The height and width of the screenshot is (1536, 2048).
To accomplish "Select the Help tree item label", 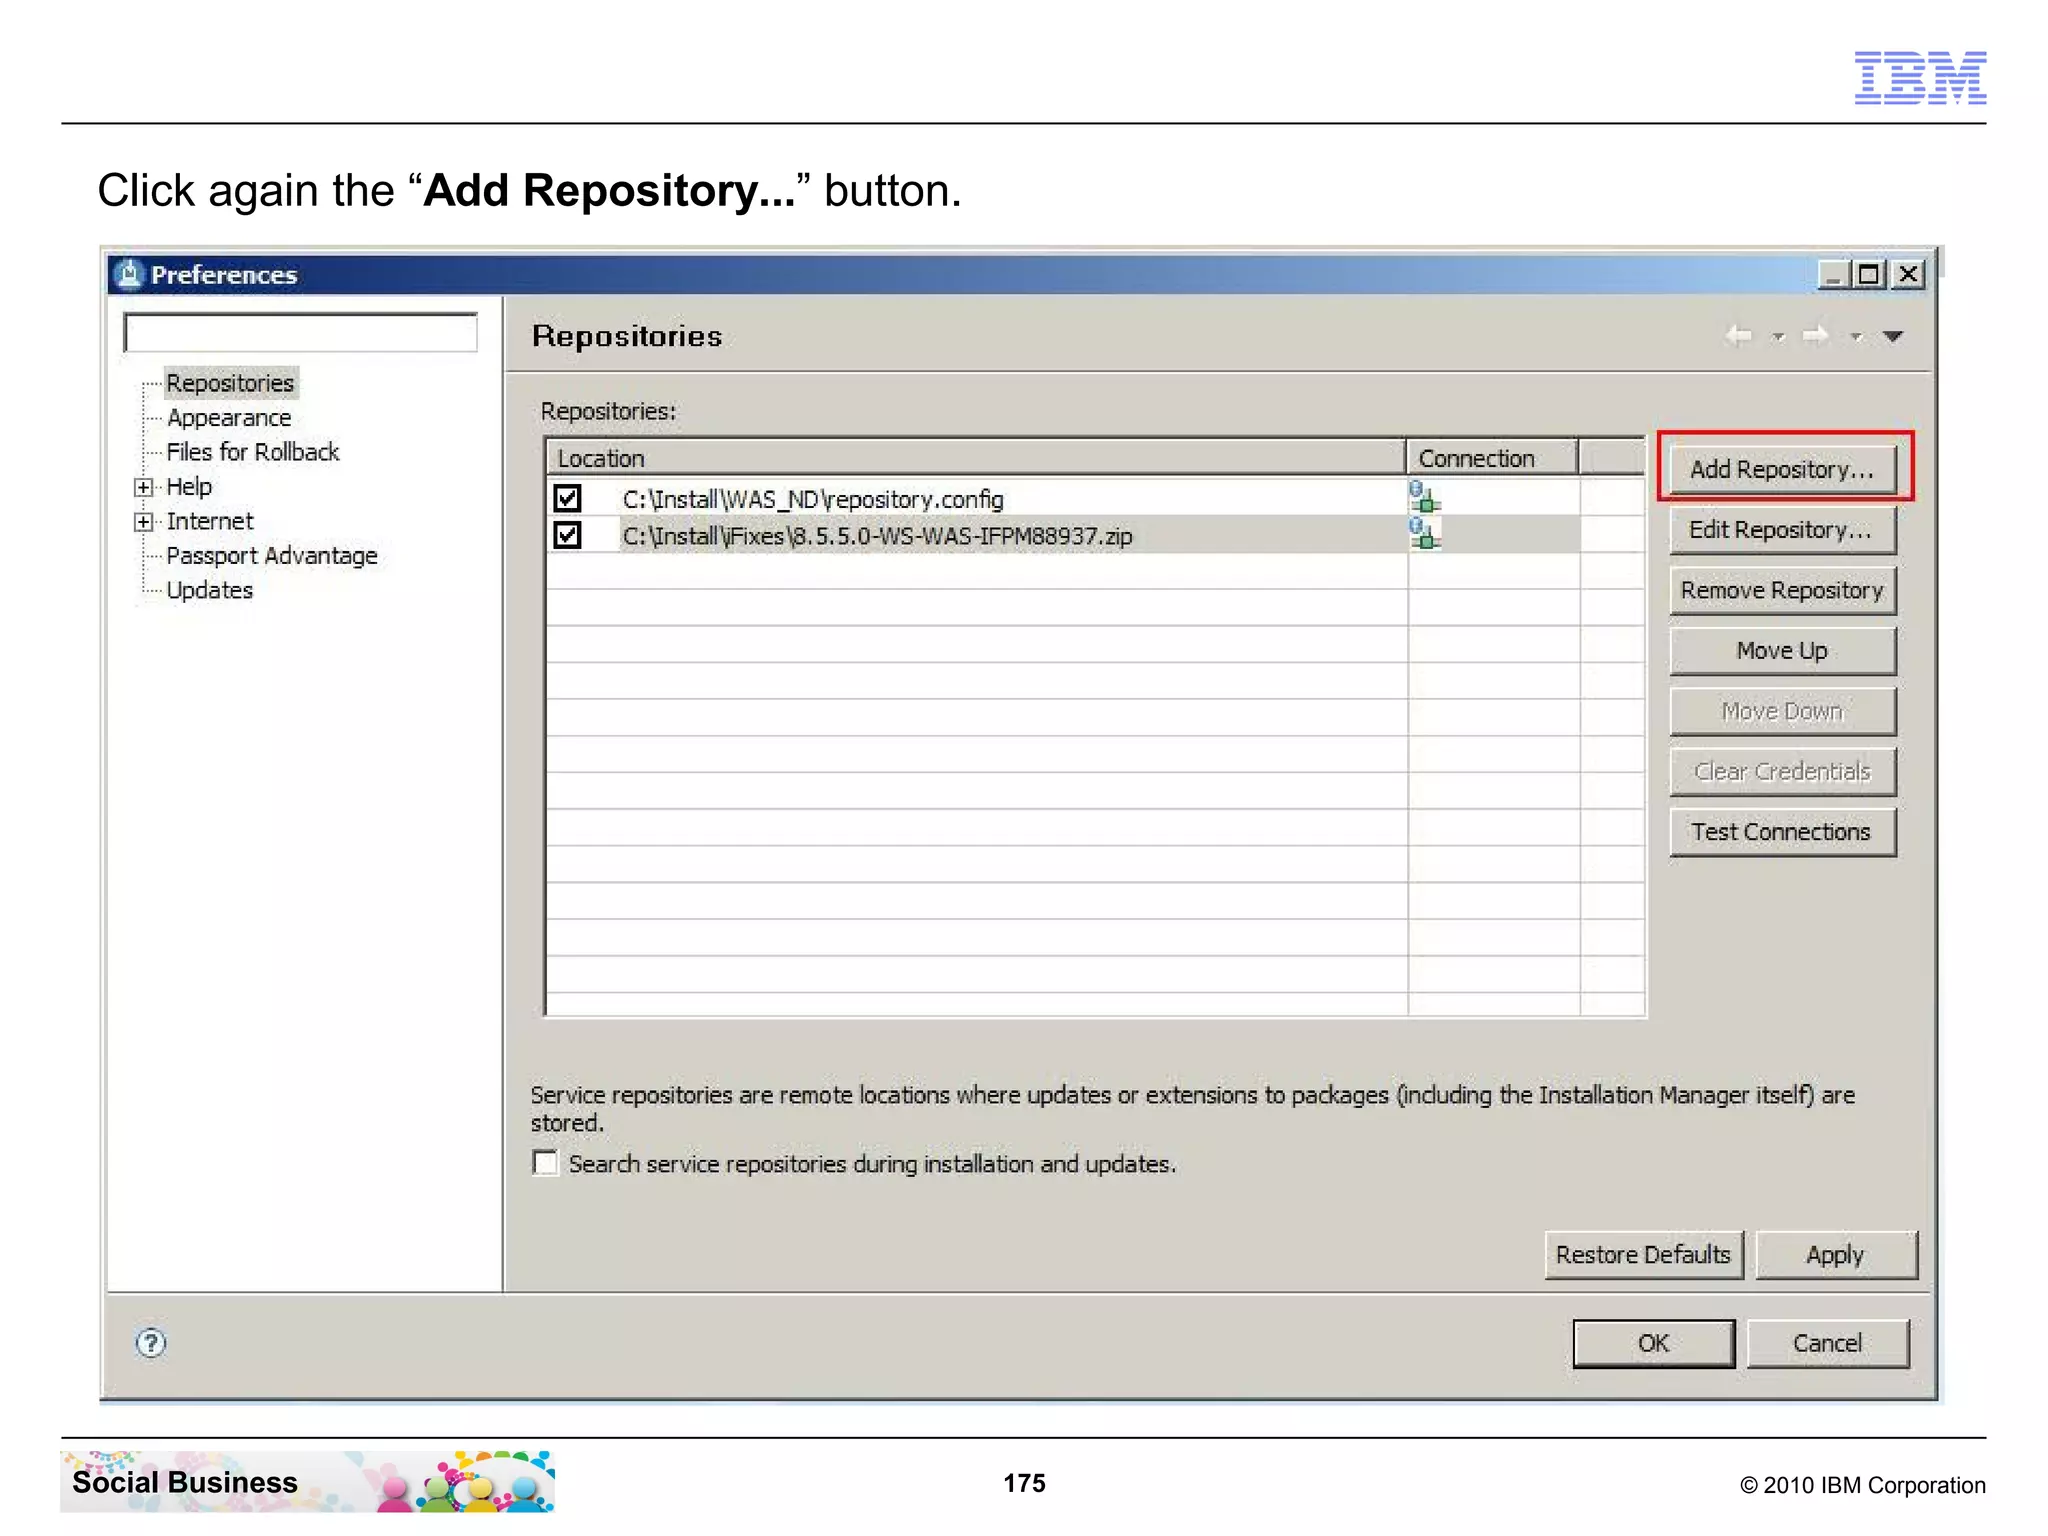I will pos(189,487).
